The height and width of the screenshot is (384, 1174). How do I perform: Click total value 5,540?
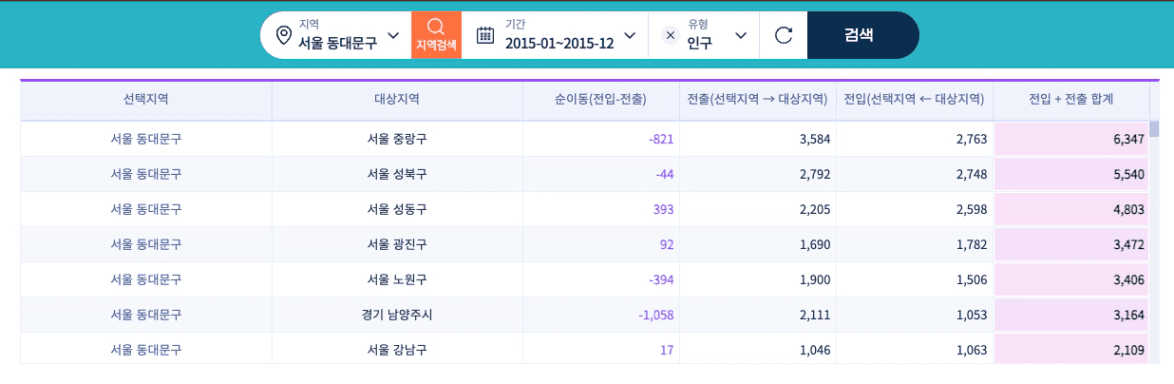pos(1129,174)
